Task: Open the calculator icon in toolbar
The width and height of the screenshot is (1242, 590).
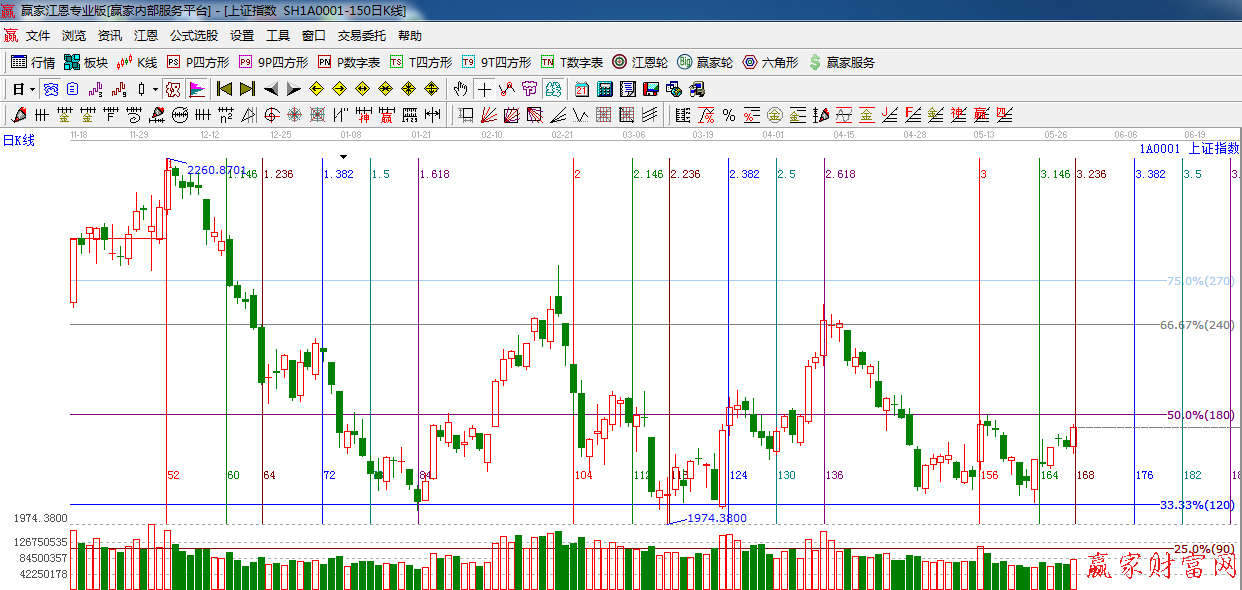Action: [x=604, y=89]
